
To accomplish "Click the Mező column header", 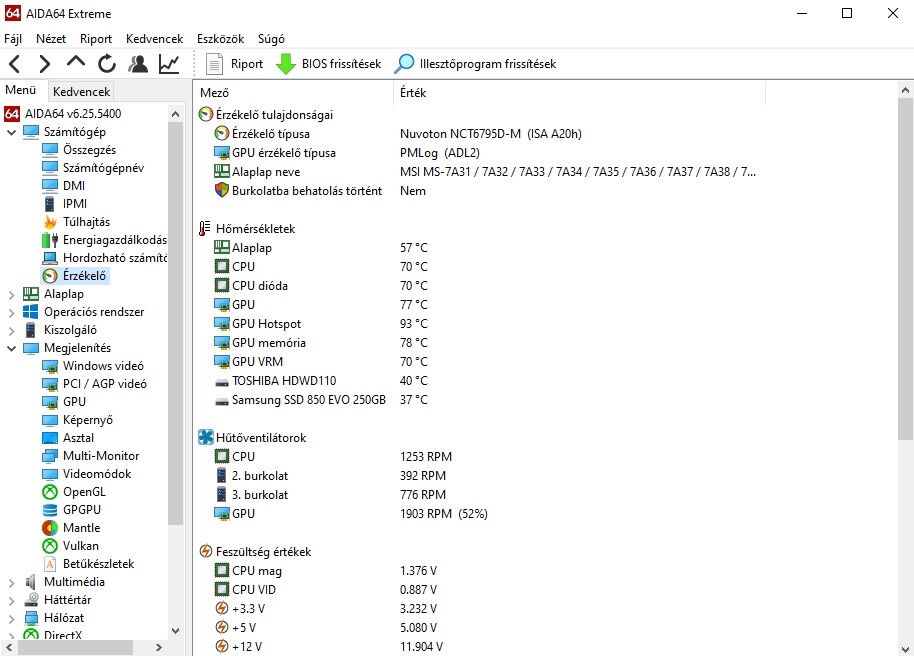I will (294, 92).
